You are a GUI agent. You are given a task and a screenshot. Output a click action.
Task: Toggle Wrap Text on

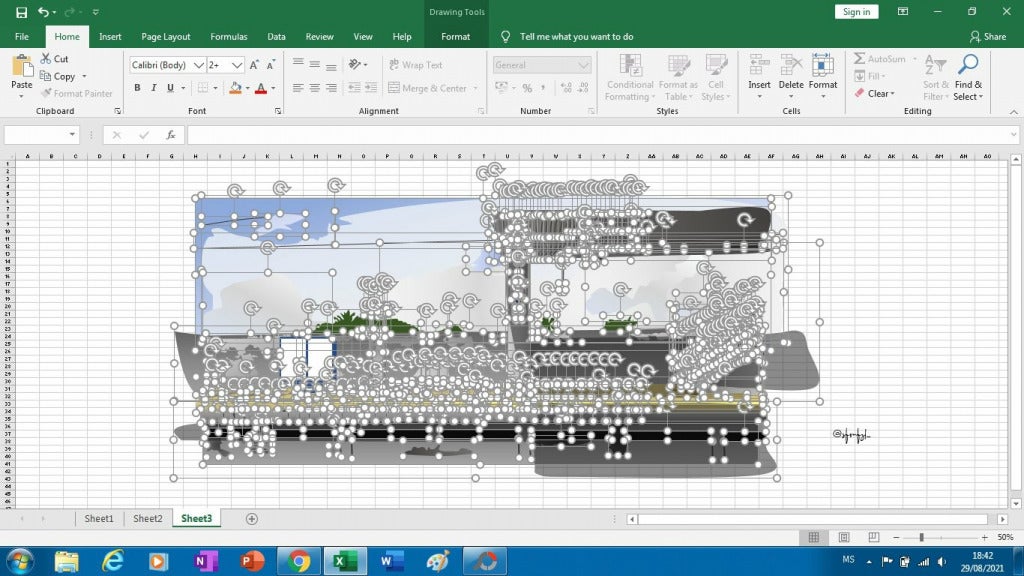(x=419, y=64)
